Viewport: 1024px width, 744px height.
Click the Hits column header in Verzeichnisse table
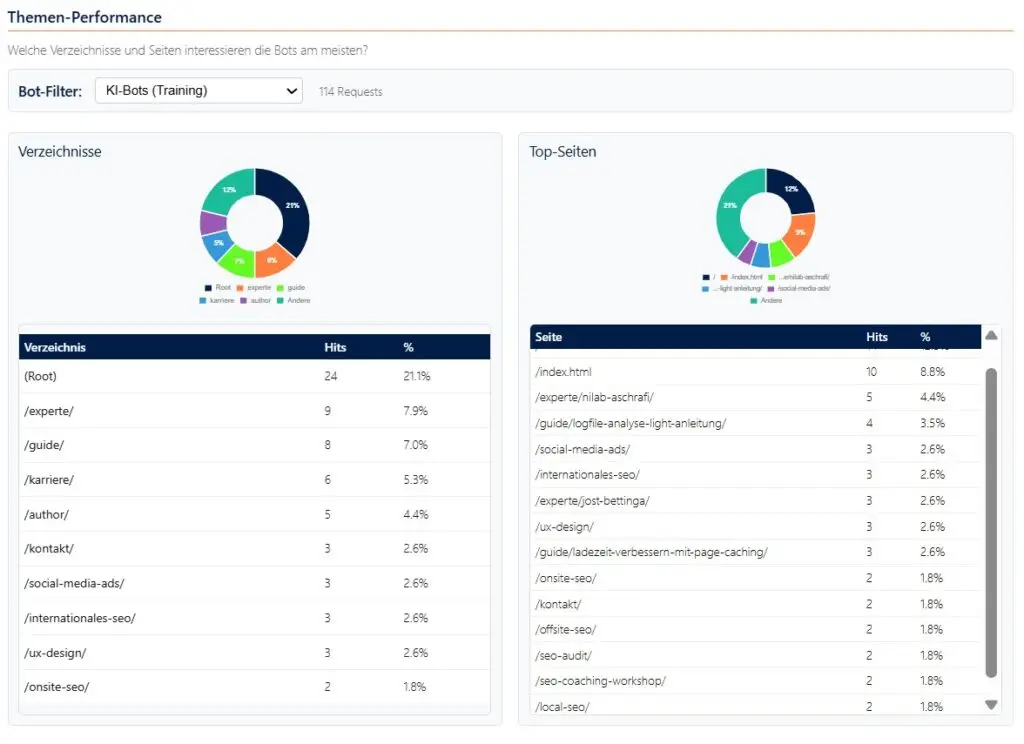(x=334, y=346)
